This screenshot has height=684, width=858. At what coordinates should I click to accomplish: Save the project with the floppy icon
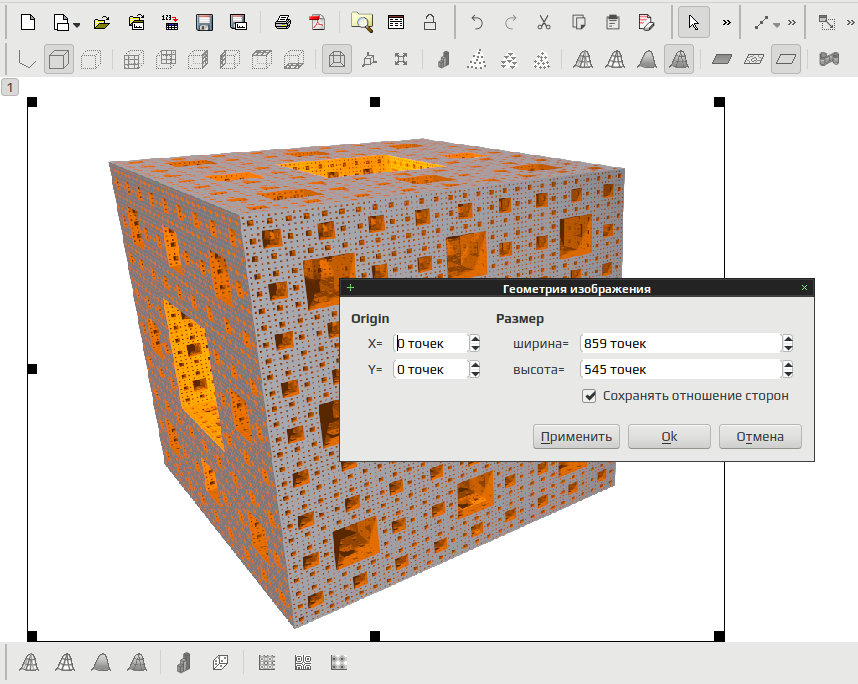coord(204,22)
